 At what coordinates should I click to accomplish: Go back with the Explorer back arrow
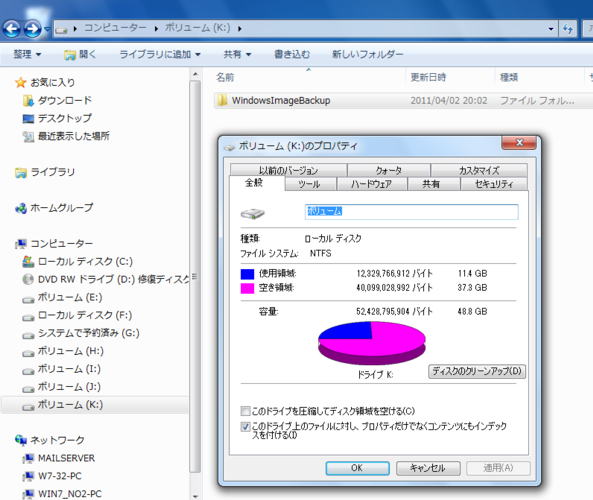(x=11, y=29)
